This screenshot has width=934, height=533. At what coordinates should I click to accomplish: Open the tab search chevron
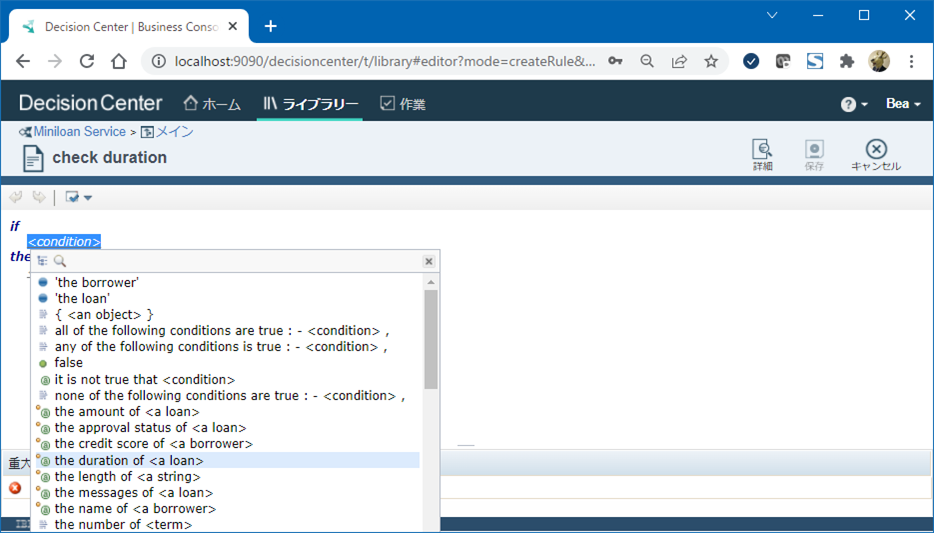[772, 15]
